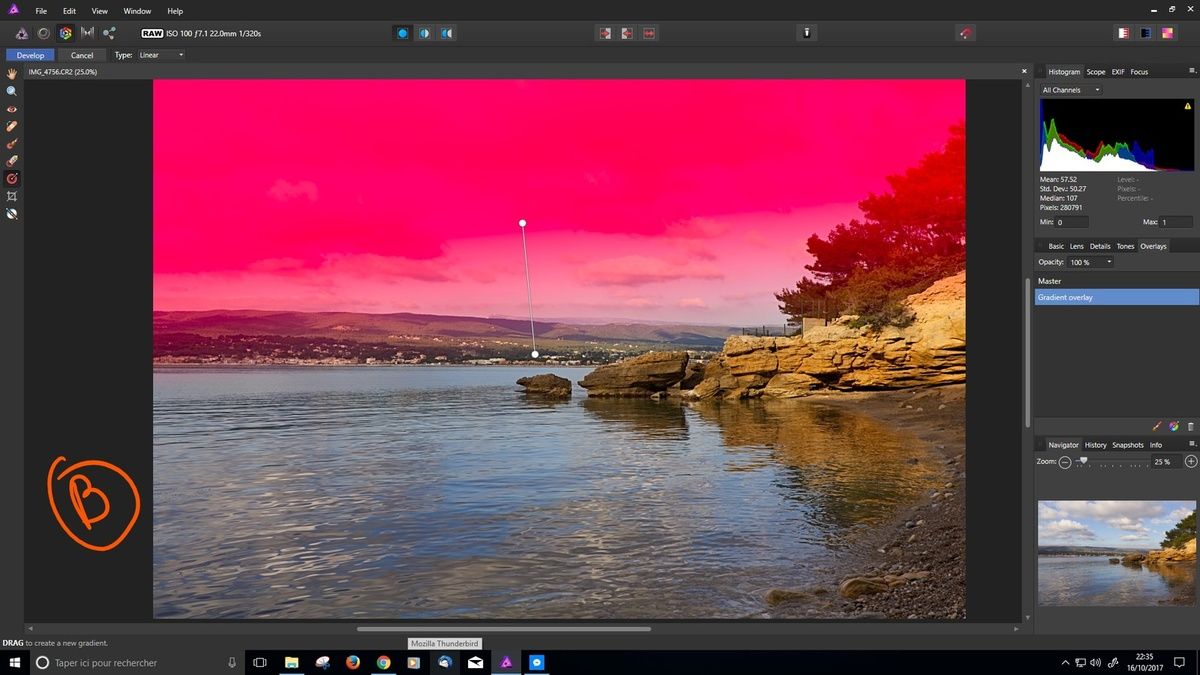Screen dimensions: 1200x675
Task: Select the Blemish Removal tool
Action: coord(12,126)
